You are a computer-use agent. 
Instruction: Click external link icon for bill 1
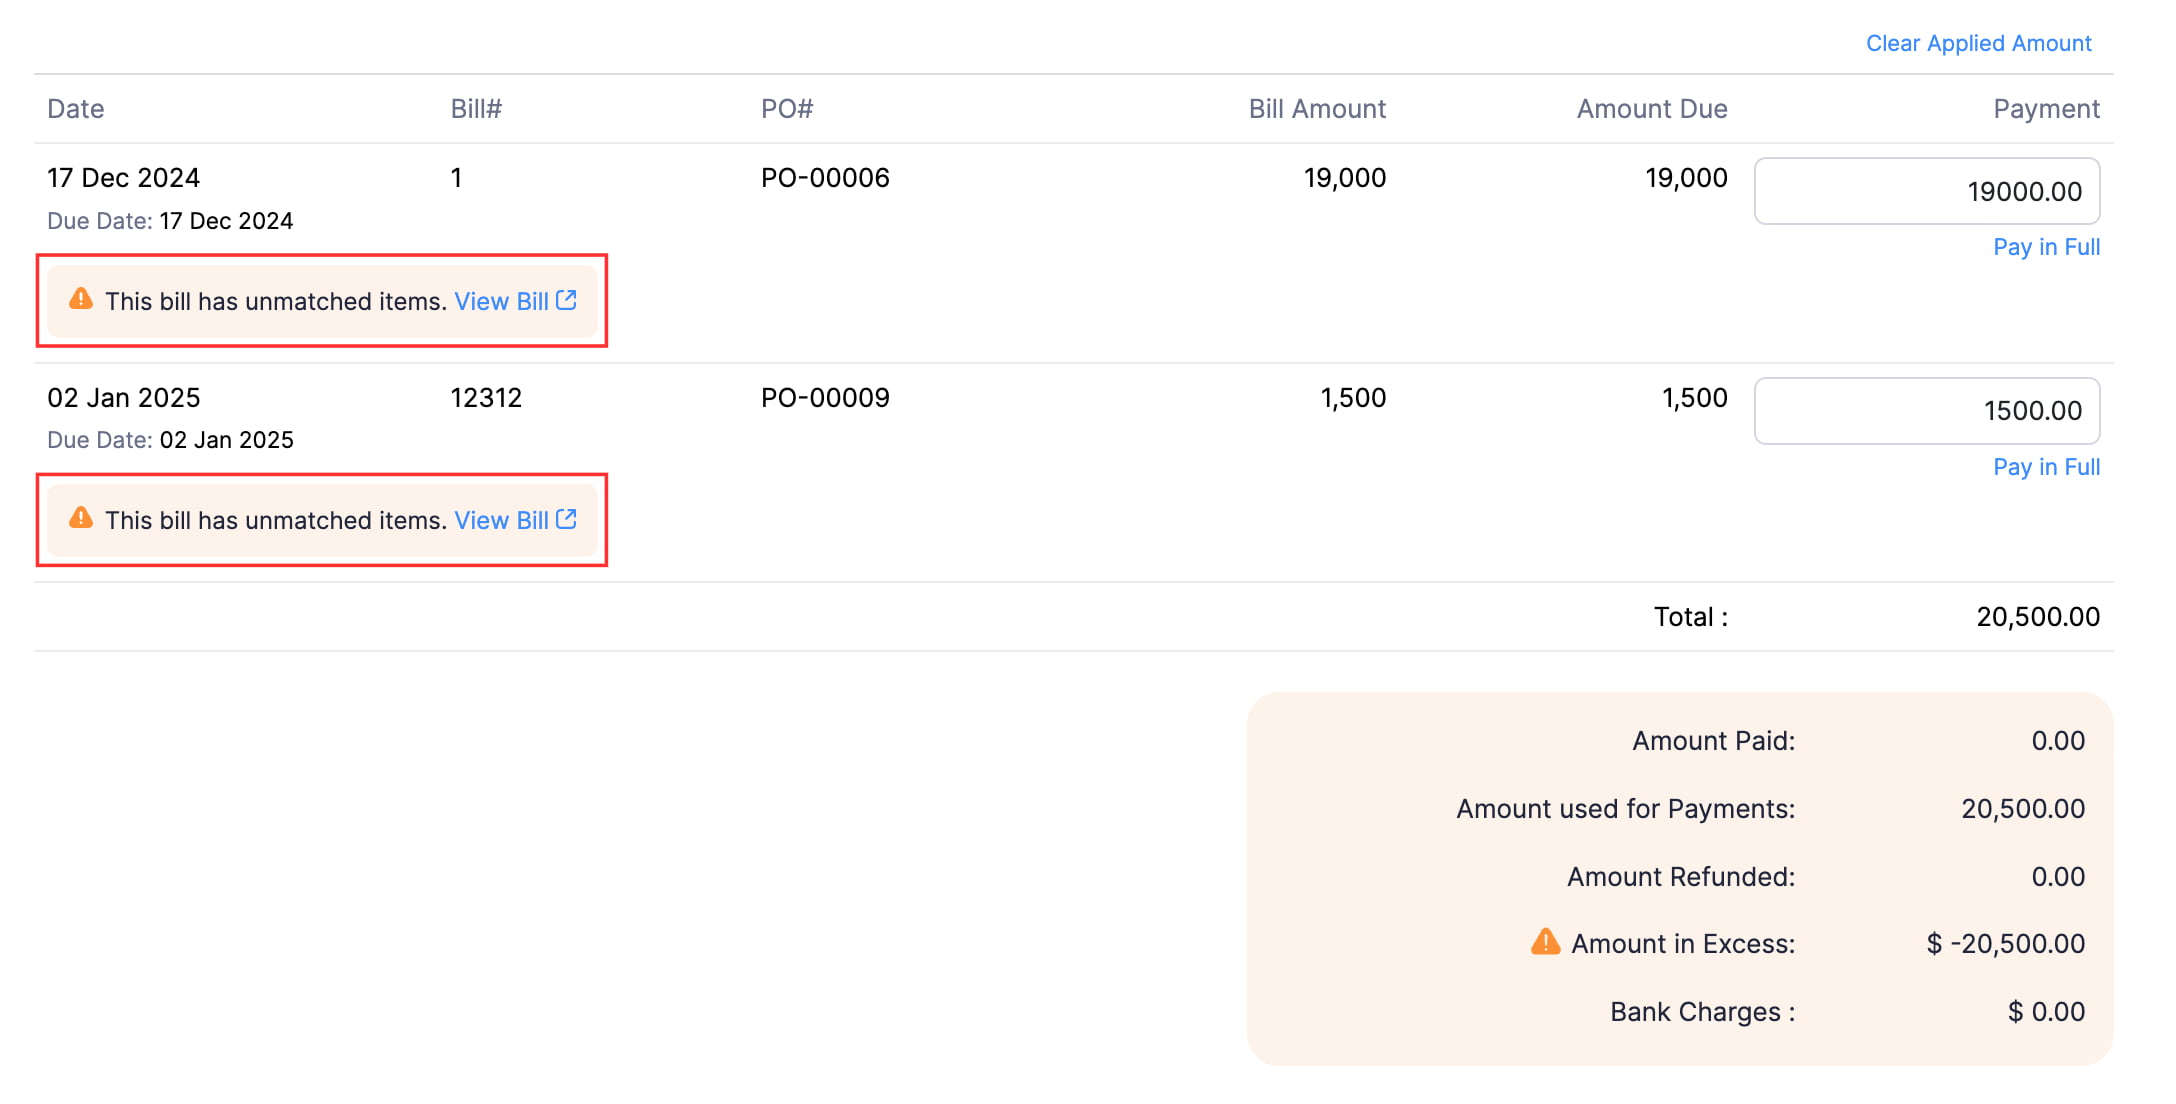(x=567, y=300)
